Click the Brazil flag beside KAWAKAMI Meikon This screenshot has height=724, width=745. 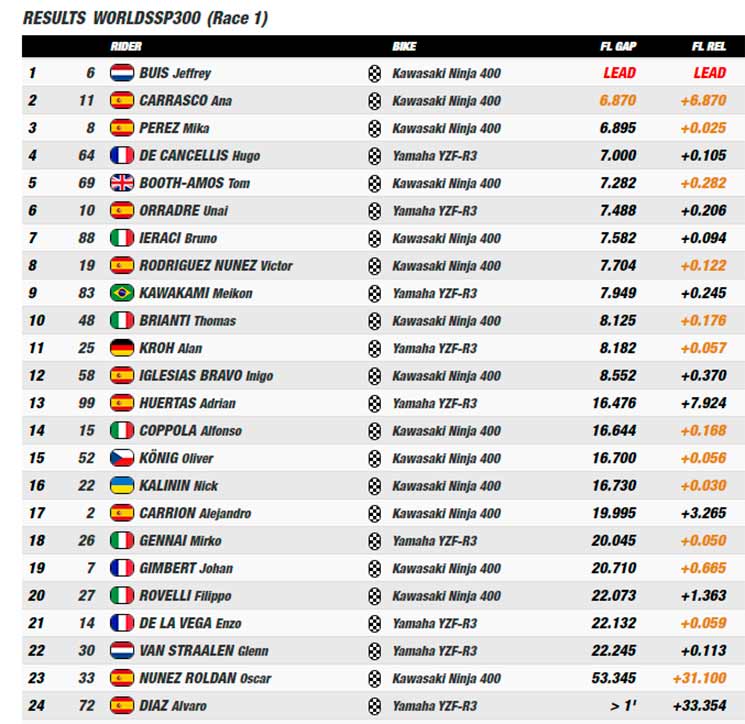tap(122, 293)
